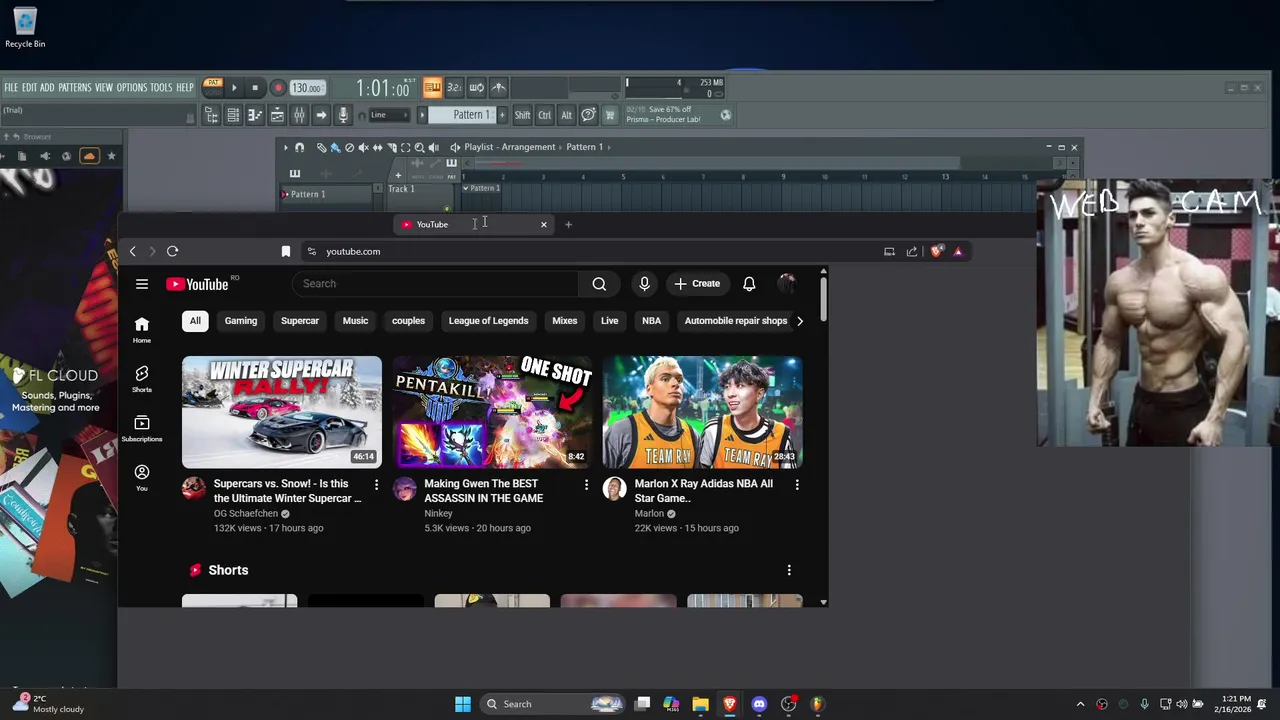Open Subscriptions in YouTube sidebar

point(142,428)
